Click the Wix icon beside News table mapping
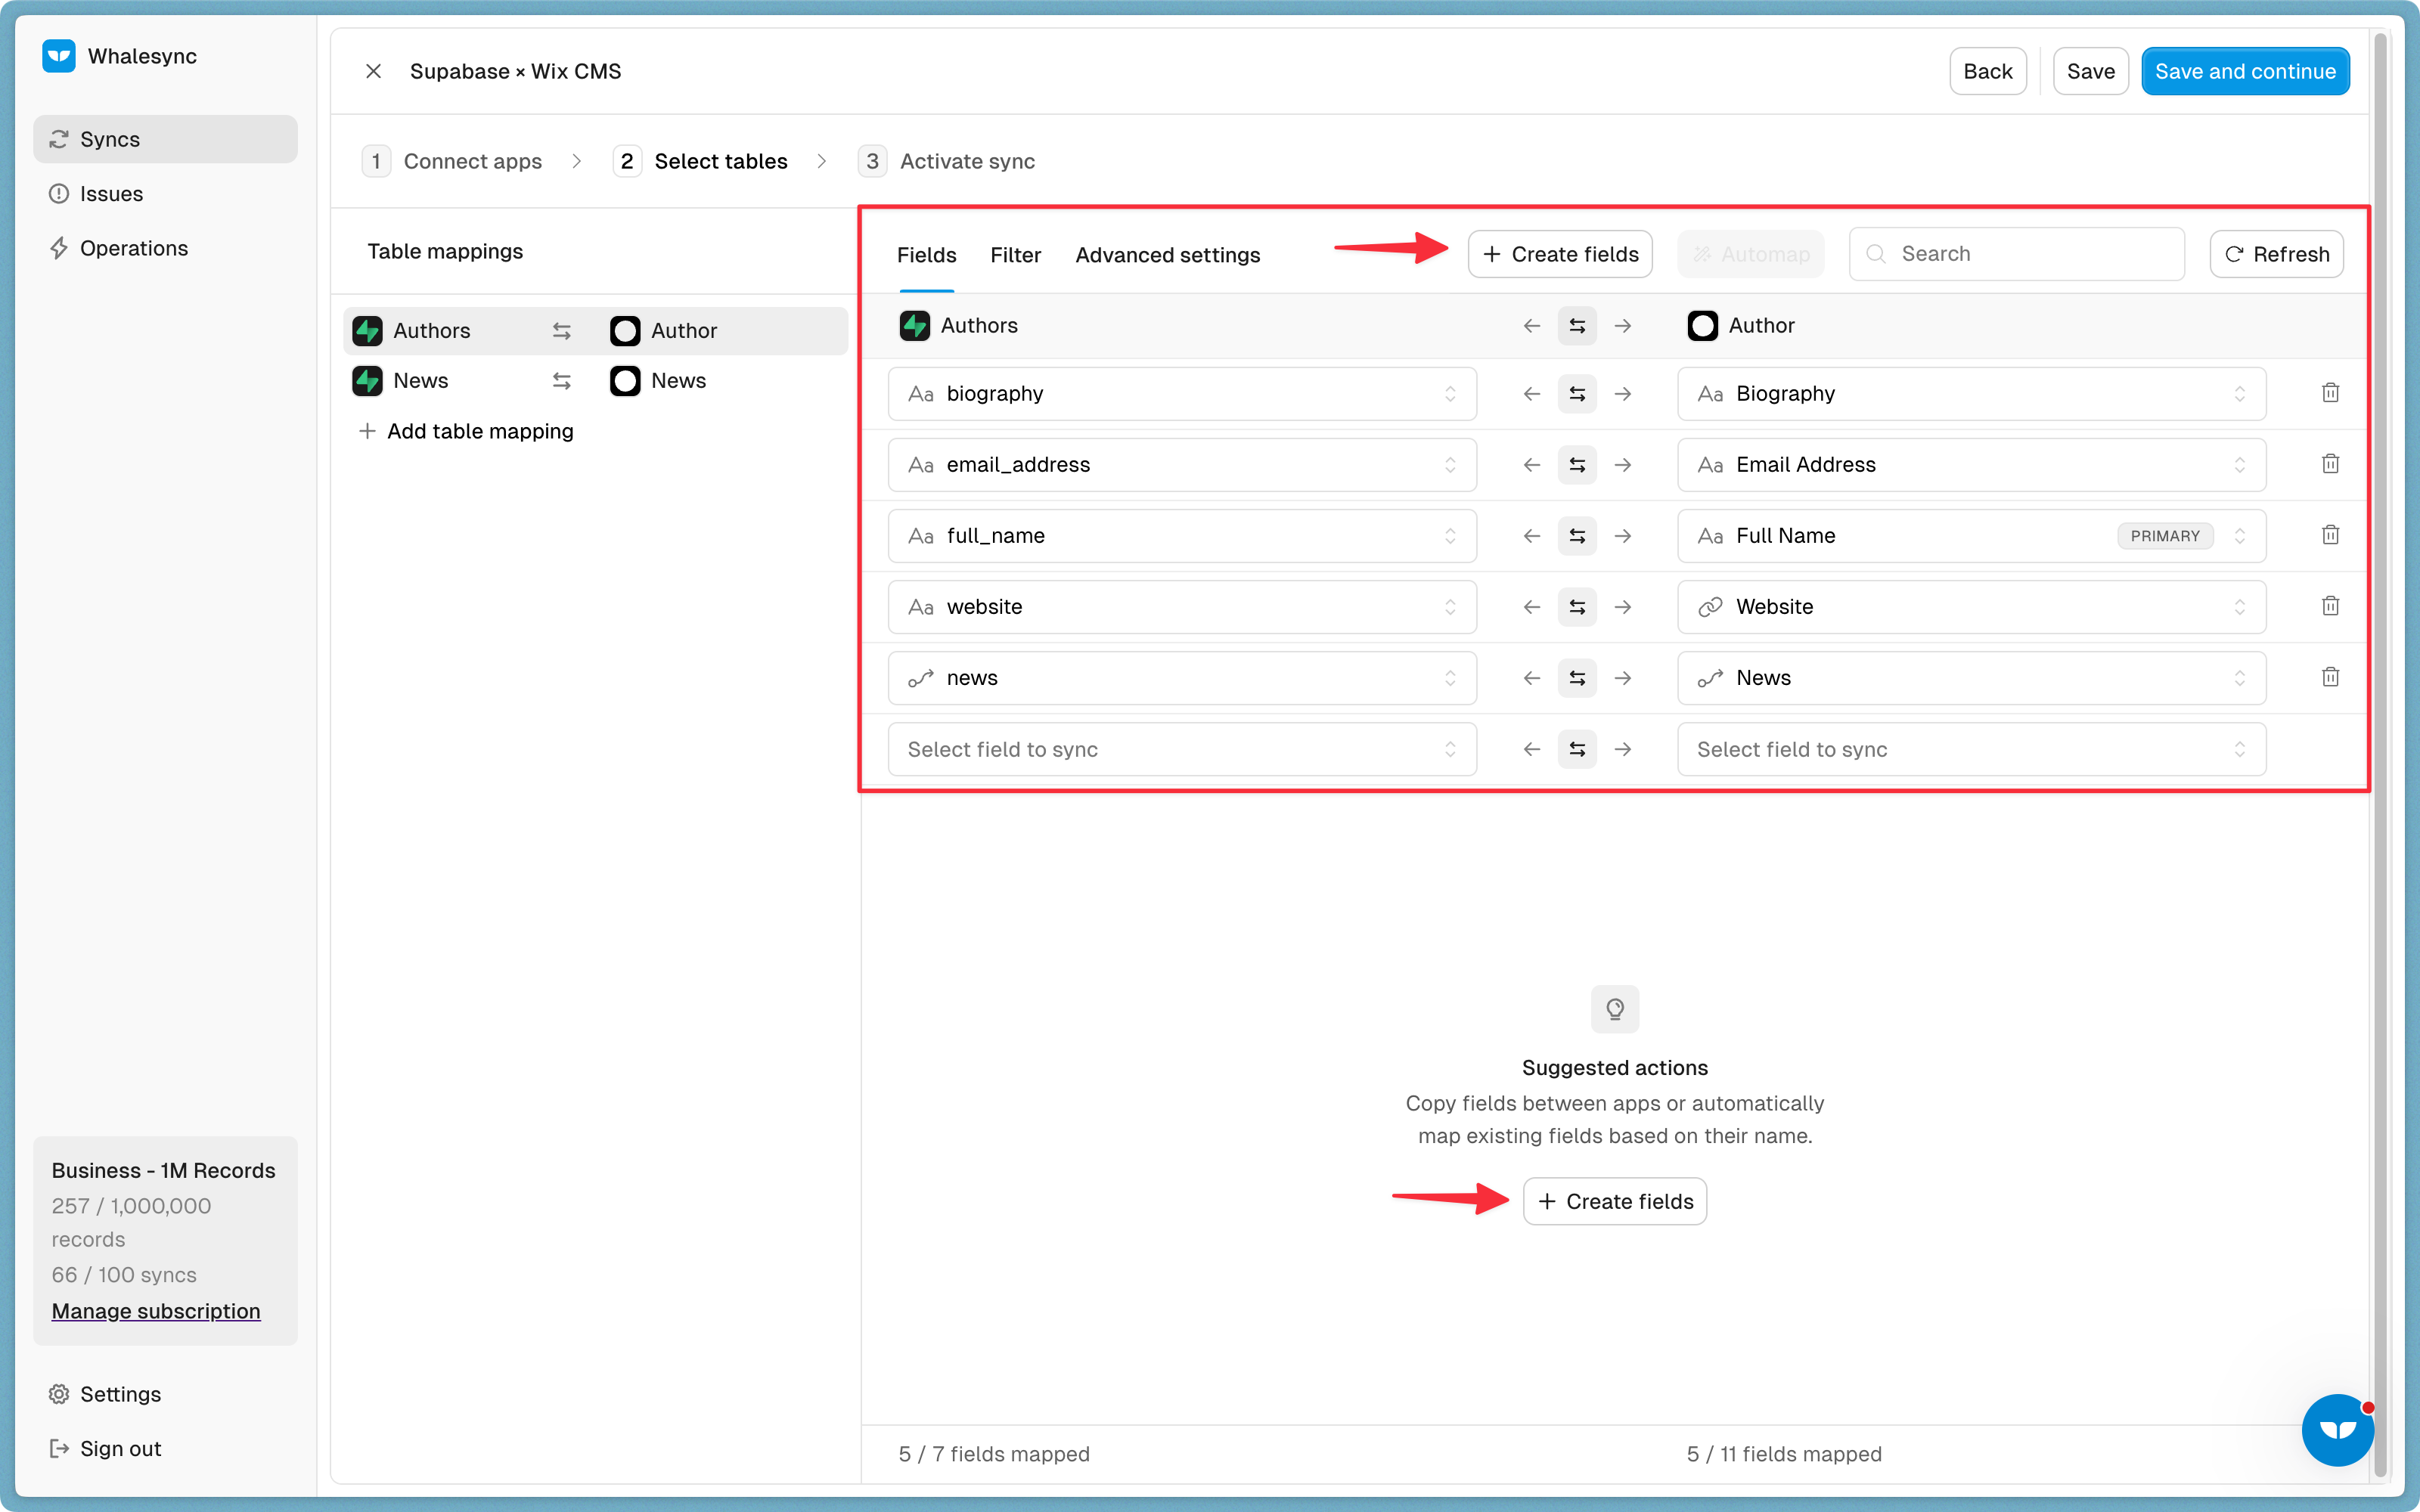The image size is (2420, 1512). (x=625, y=381)
